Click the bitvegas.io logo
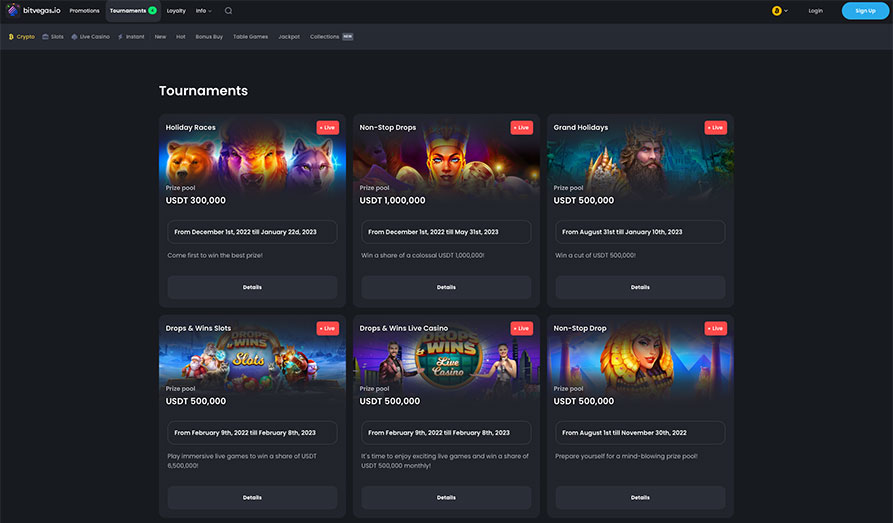Viewport: 893px width, 523px height. pos(34,11)
